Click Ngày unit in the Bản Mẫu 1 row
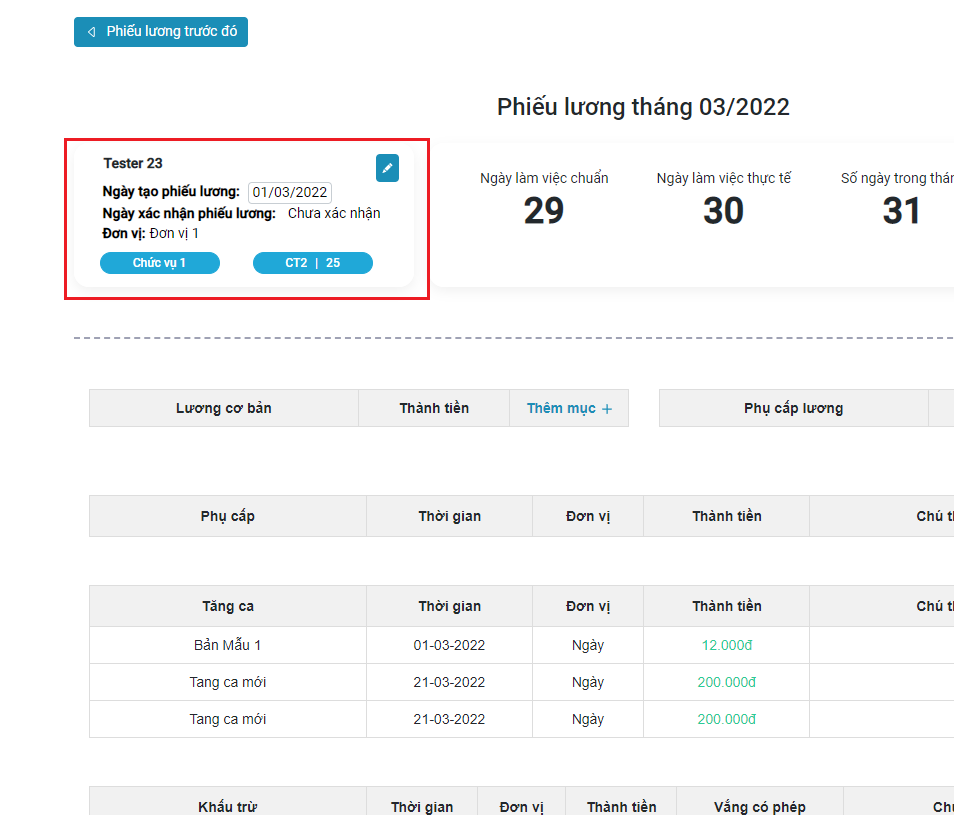Screen dimensions: 958x815 click(x=588, y=645)
